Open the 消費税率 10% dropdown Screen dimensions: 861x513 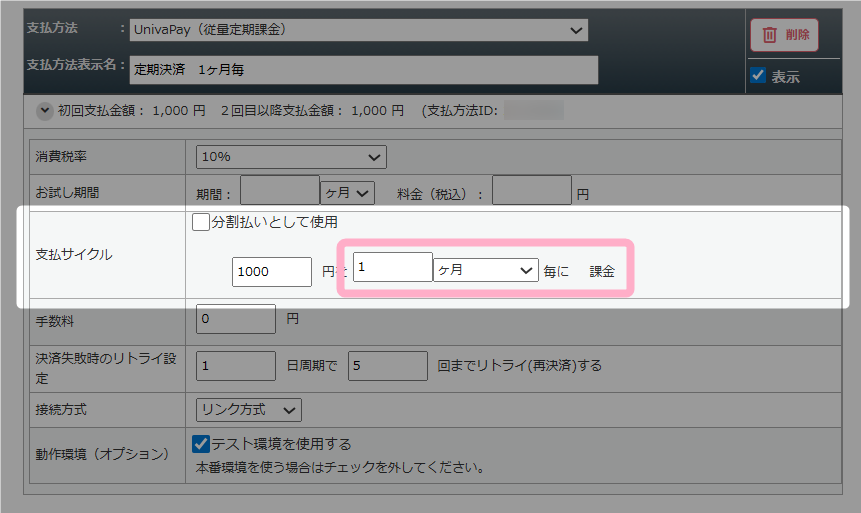[x=291, y=157]
